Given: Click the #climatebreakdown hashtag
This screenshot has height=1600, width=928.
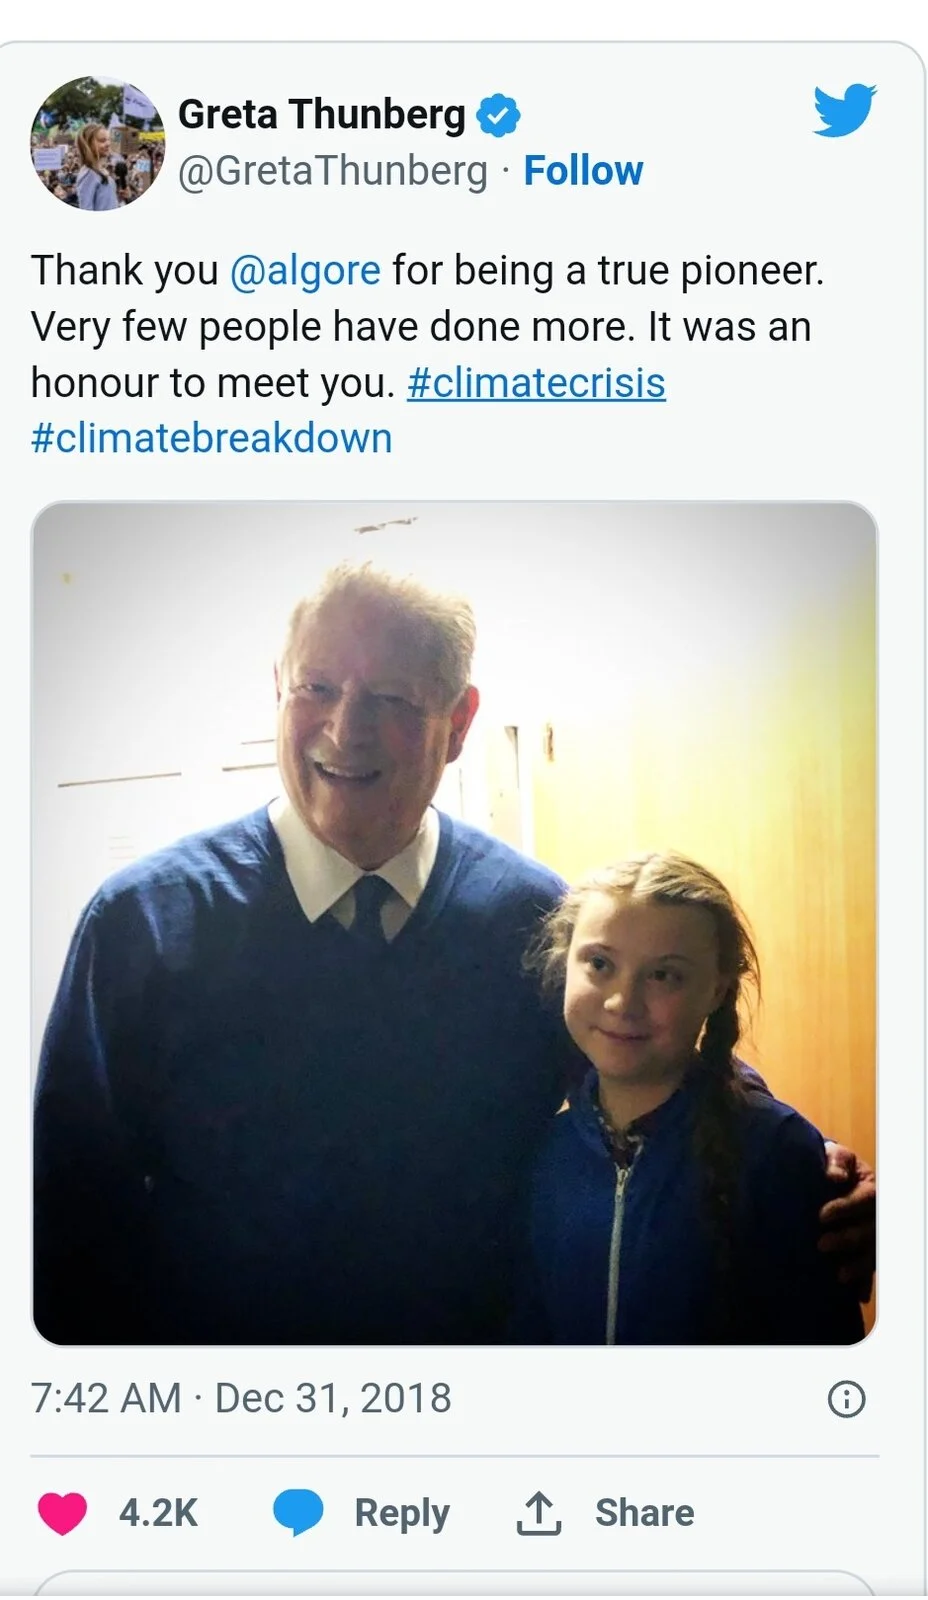Looking at the screenshot, I should click(x=211, y=439).
